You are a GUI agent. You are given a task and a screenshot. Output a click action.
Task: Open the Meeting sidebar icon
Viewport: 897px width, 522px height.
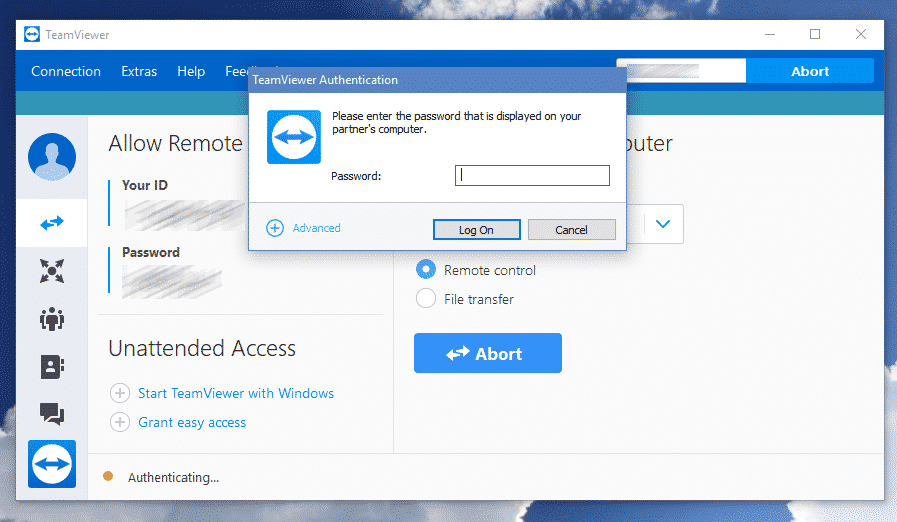point(51,318)
